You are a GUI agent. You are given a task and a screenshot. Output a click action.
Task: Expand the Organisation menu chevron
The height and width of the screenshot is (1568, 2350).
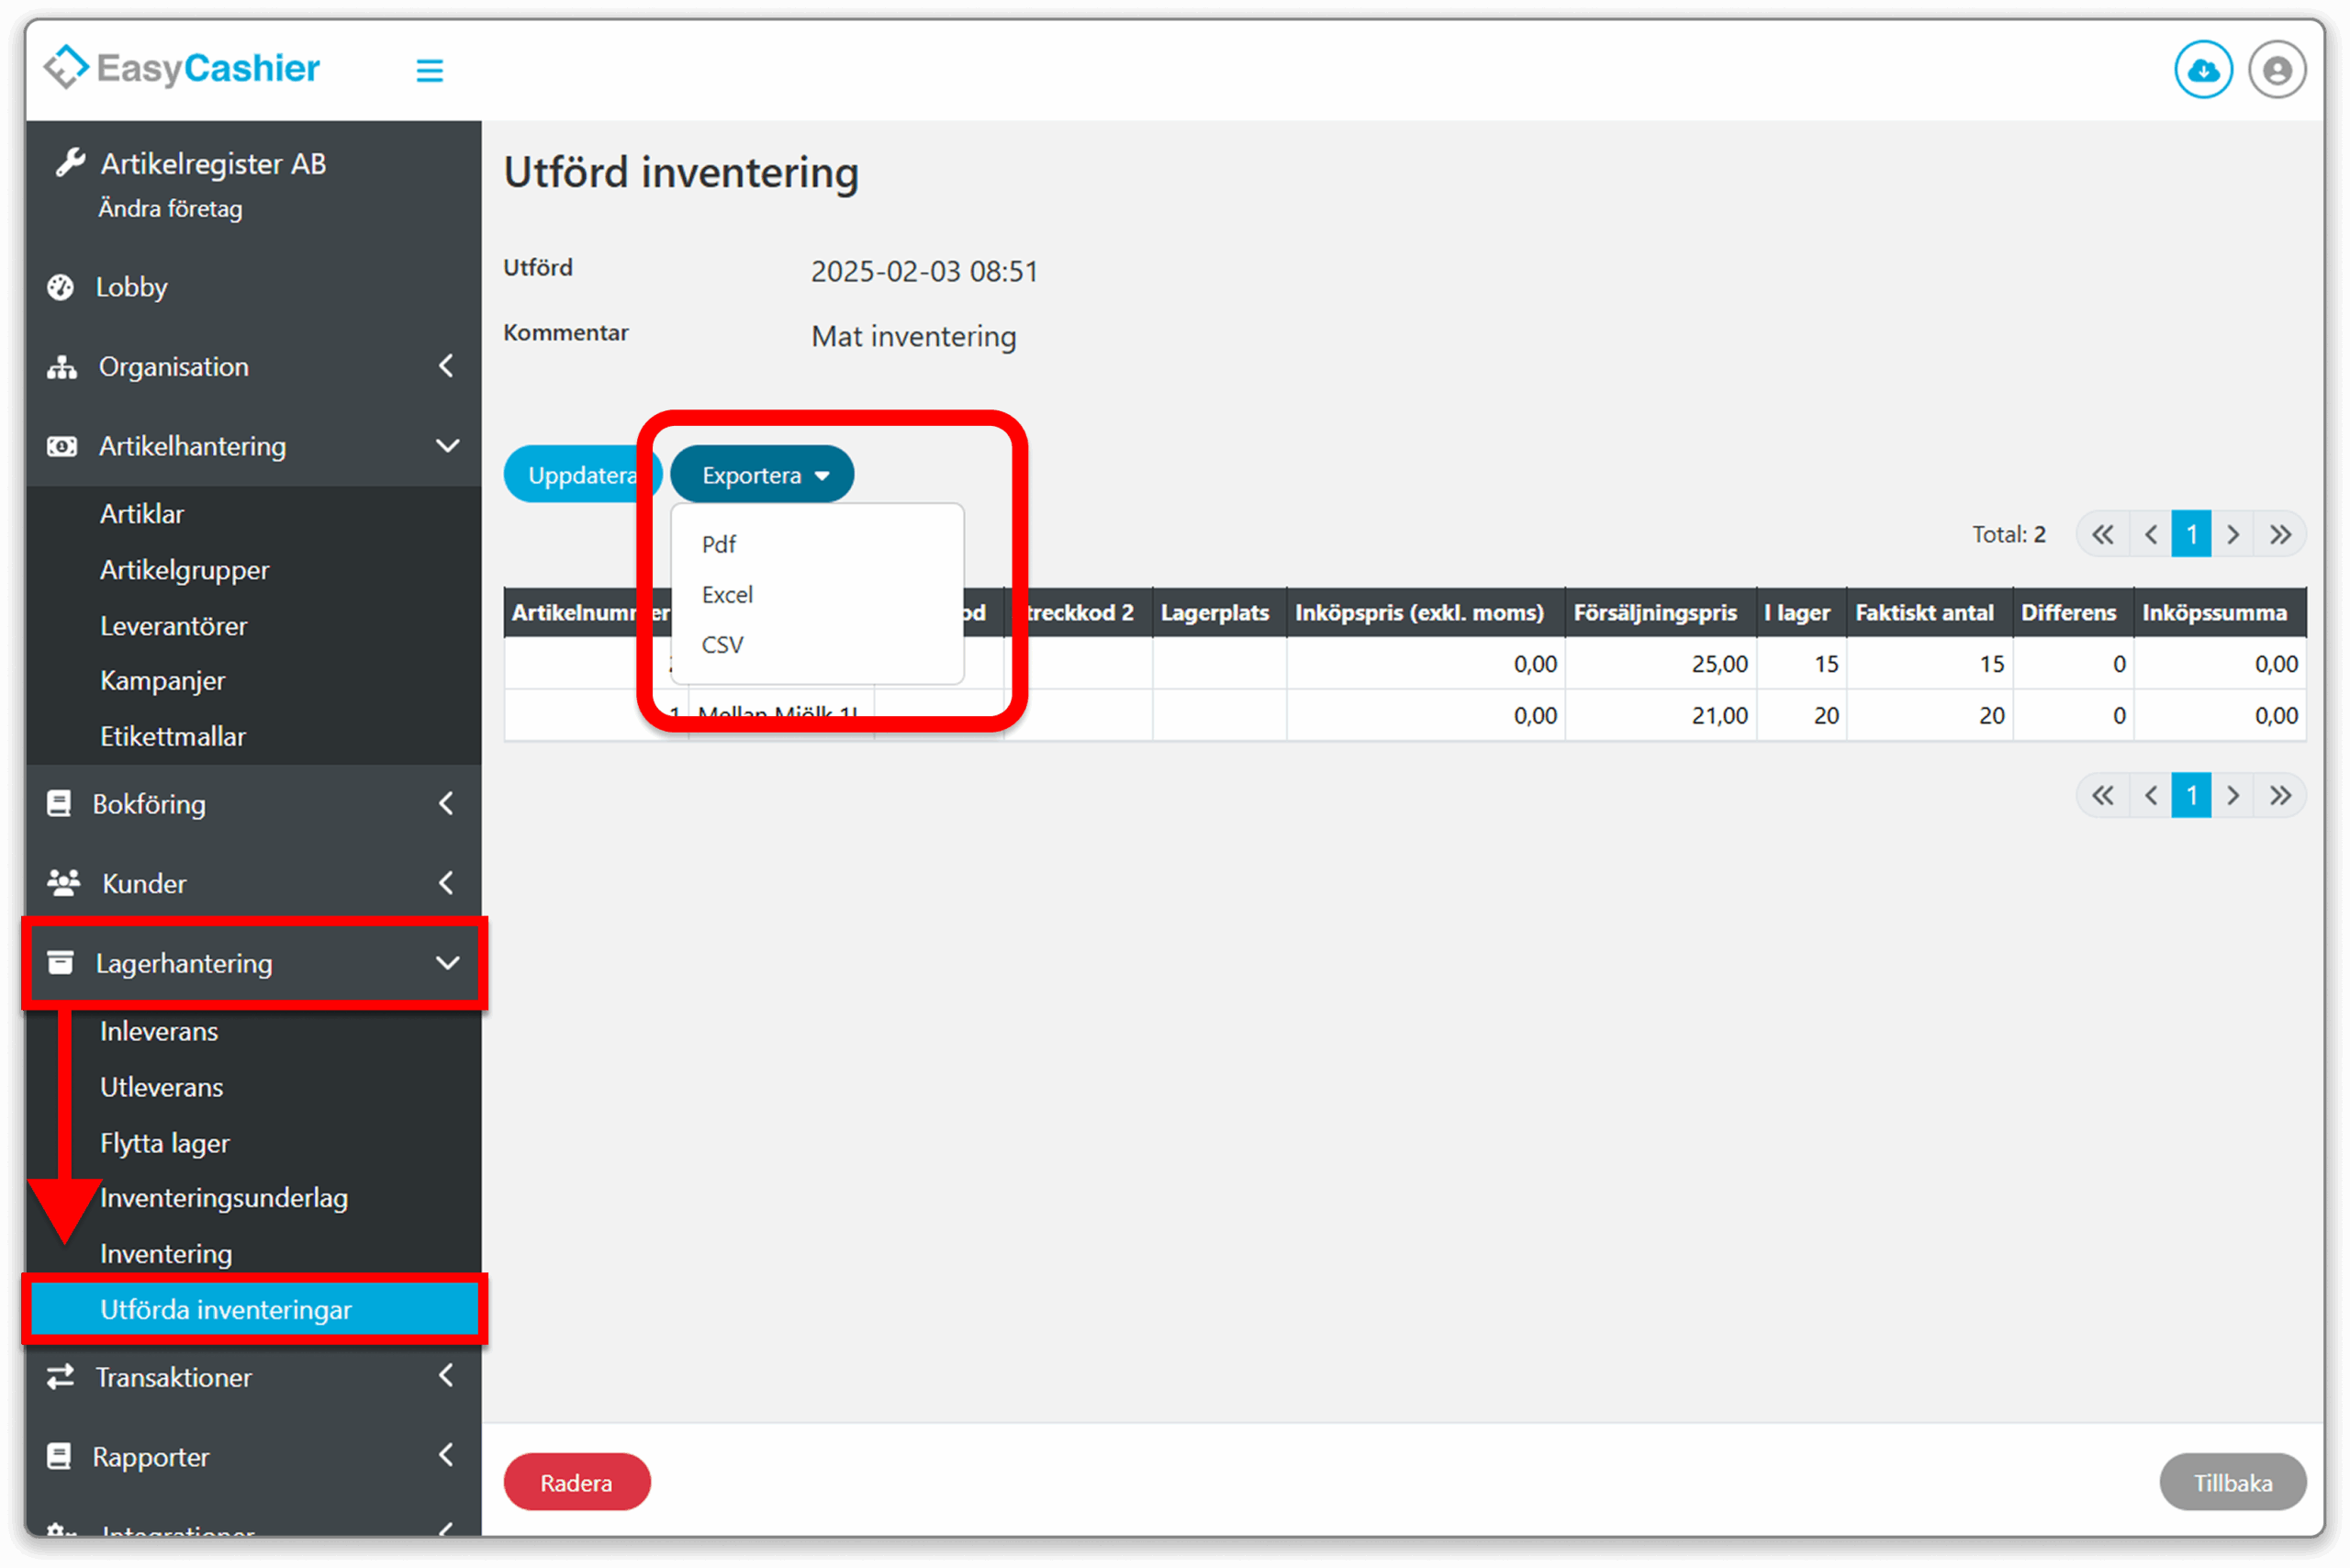[x=447, y=366]
